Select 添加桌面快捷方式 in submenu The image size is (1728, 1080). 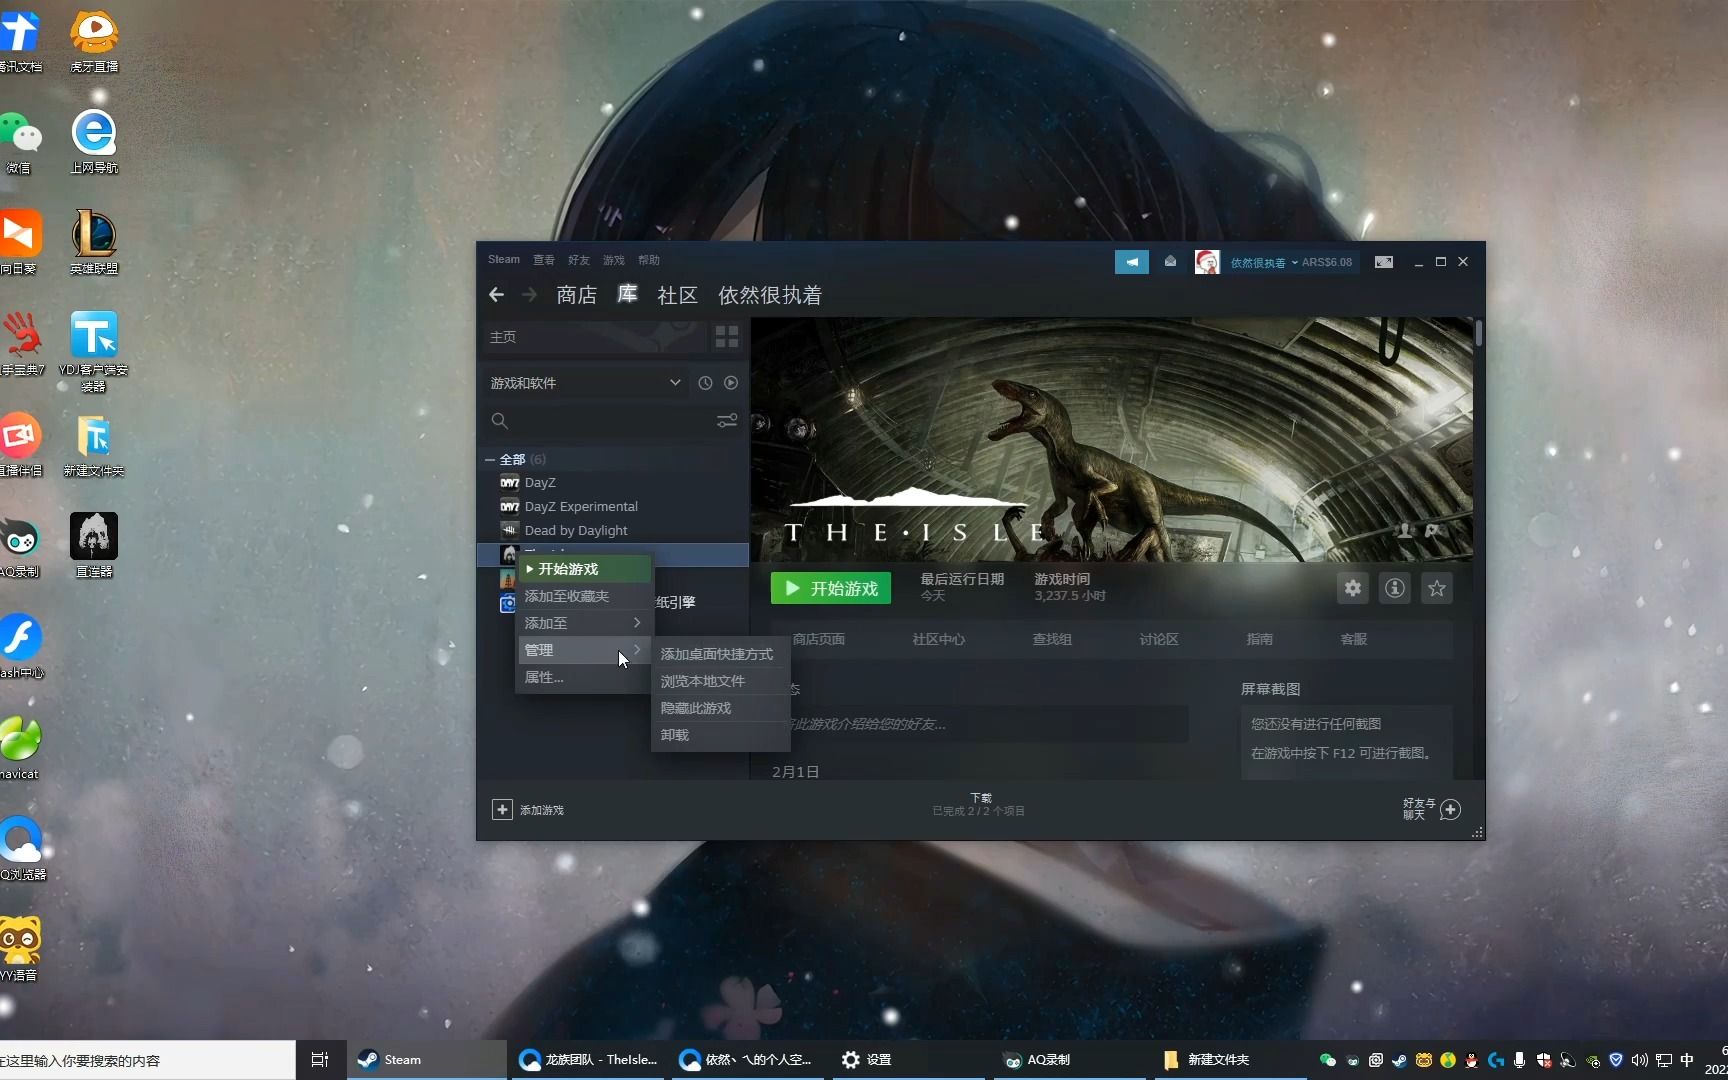tap(720, 654)
